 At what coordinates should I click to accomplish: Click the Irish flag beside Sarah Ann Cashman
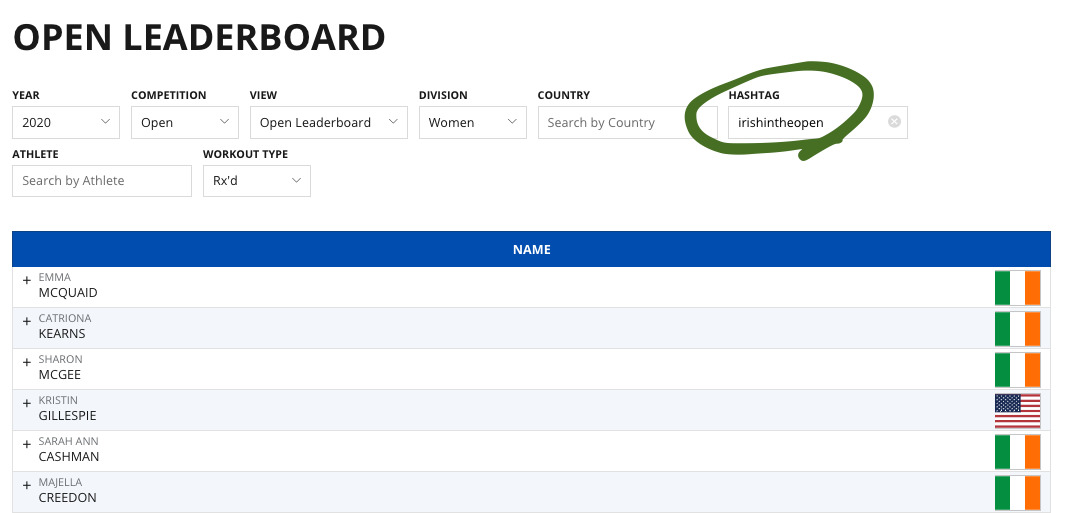click(x=1017, y=451)
